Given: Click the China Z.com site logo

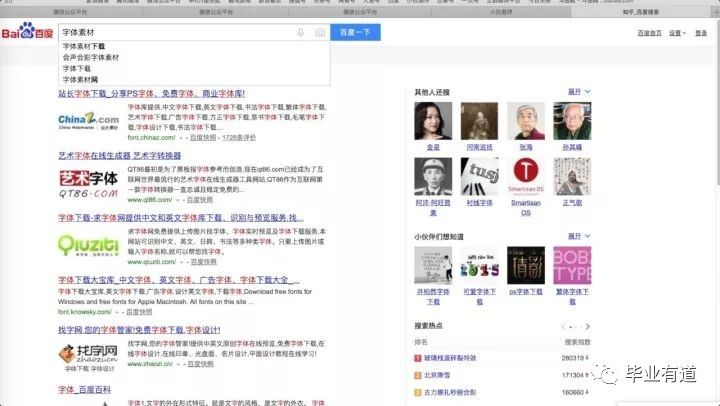Looking at the screenshot, I should pos(88,122).
